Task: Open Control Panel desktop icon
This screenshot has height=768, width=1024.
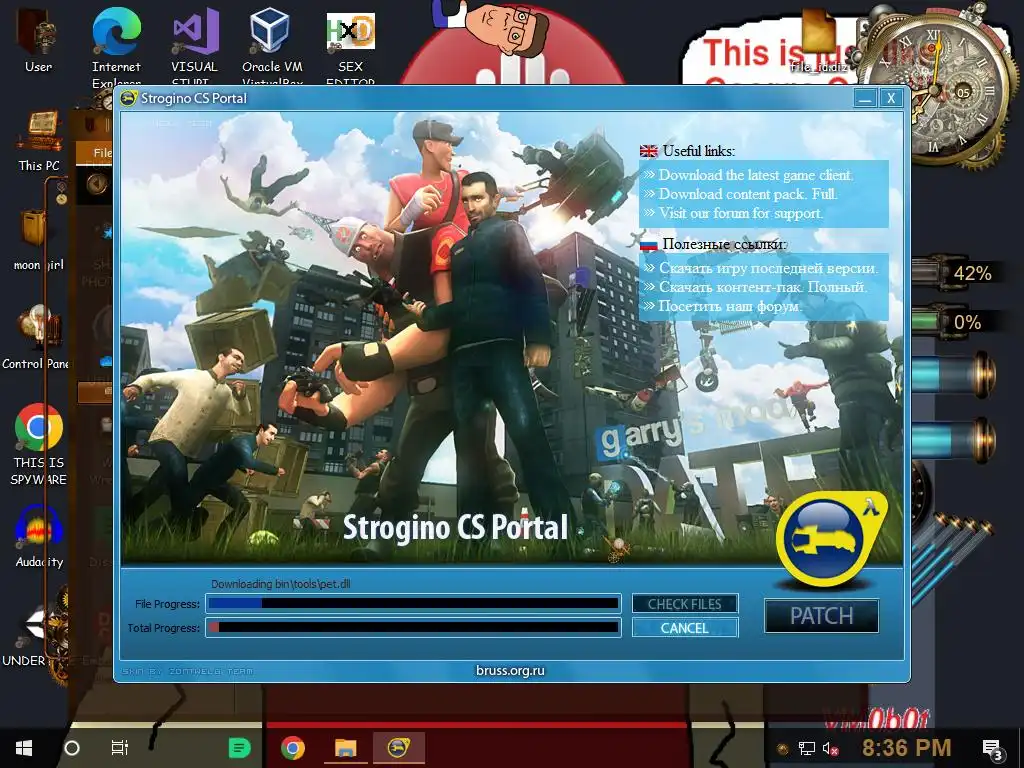Action: 36,338
